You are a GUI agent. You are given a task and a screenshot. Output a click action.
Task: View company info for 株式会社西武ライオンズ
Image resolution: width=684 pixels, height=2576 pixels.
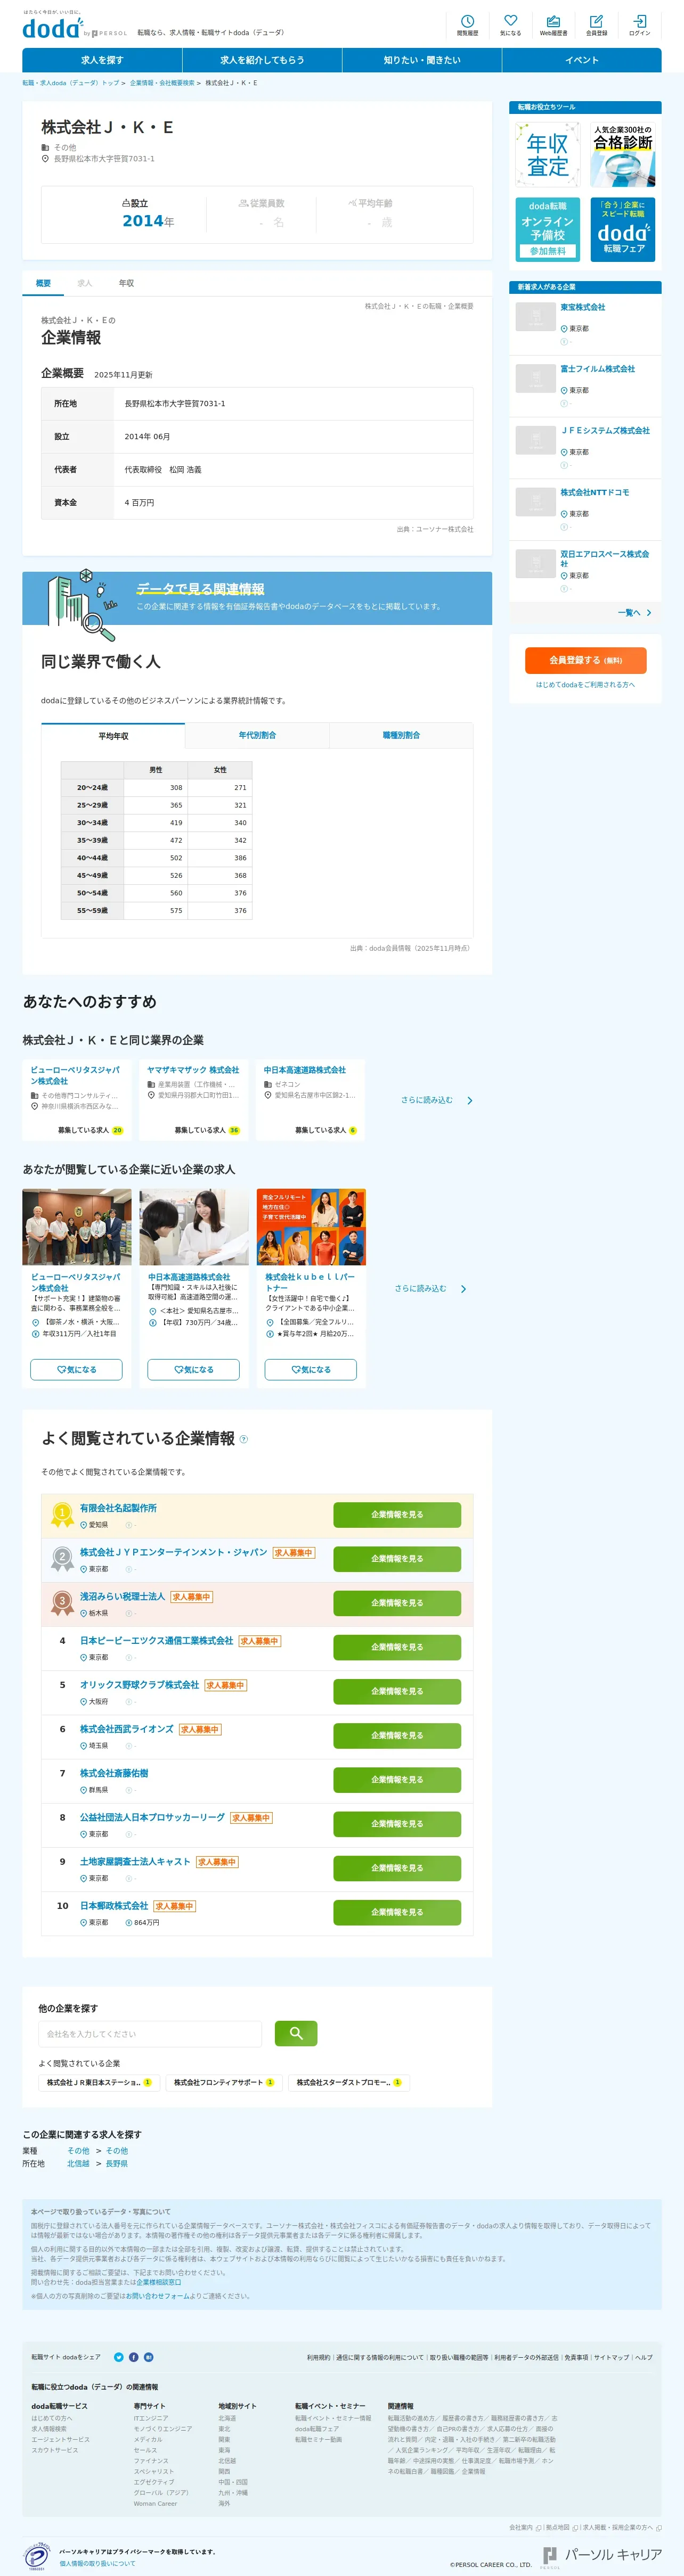[x=397, y=1735]
